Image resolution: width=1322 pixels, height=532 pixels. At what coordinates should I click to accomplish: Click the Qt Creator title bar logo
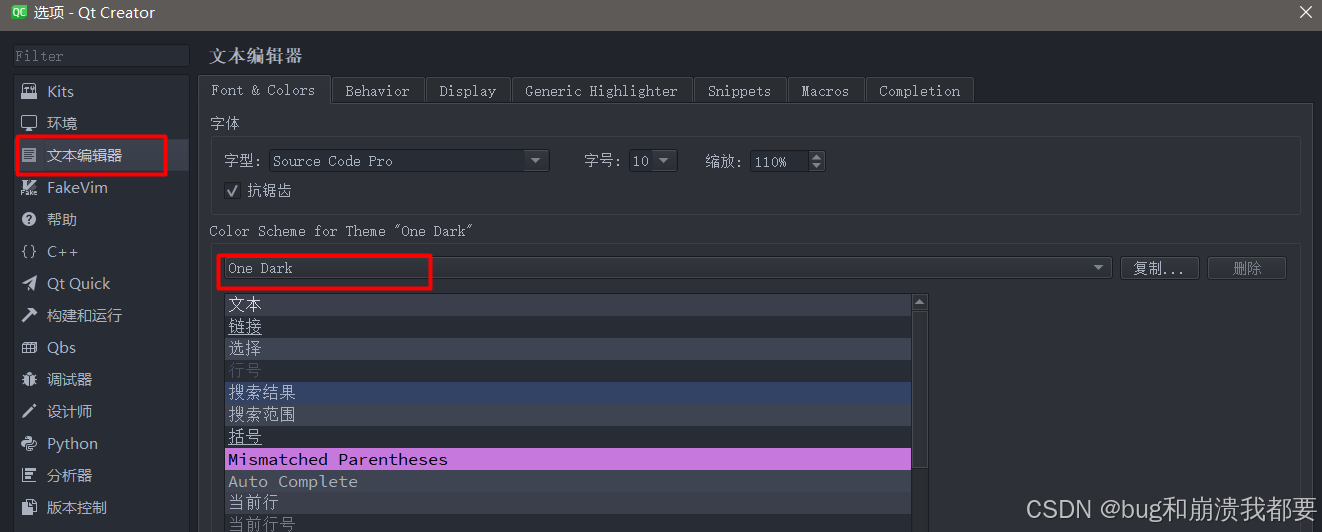point(19,12)
